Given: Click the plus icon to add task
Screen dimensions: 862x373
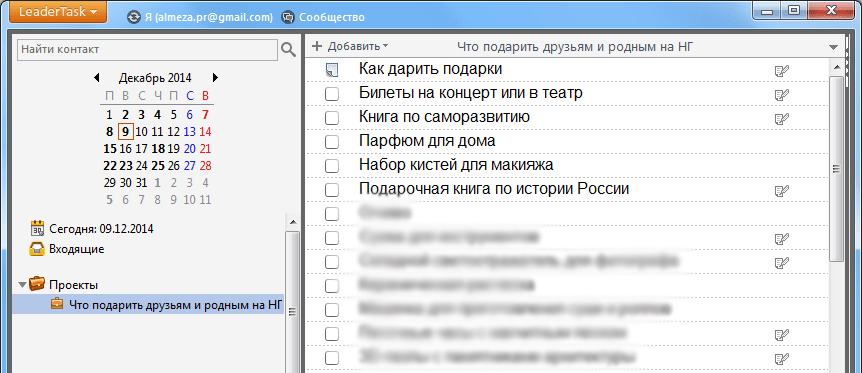Looking at the screenshot, I should click(x=317, y=46).
